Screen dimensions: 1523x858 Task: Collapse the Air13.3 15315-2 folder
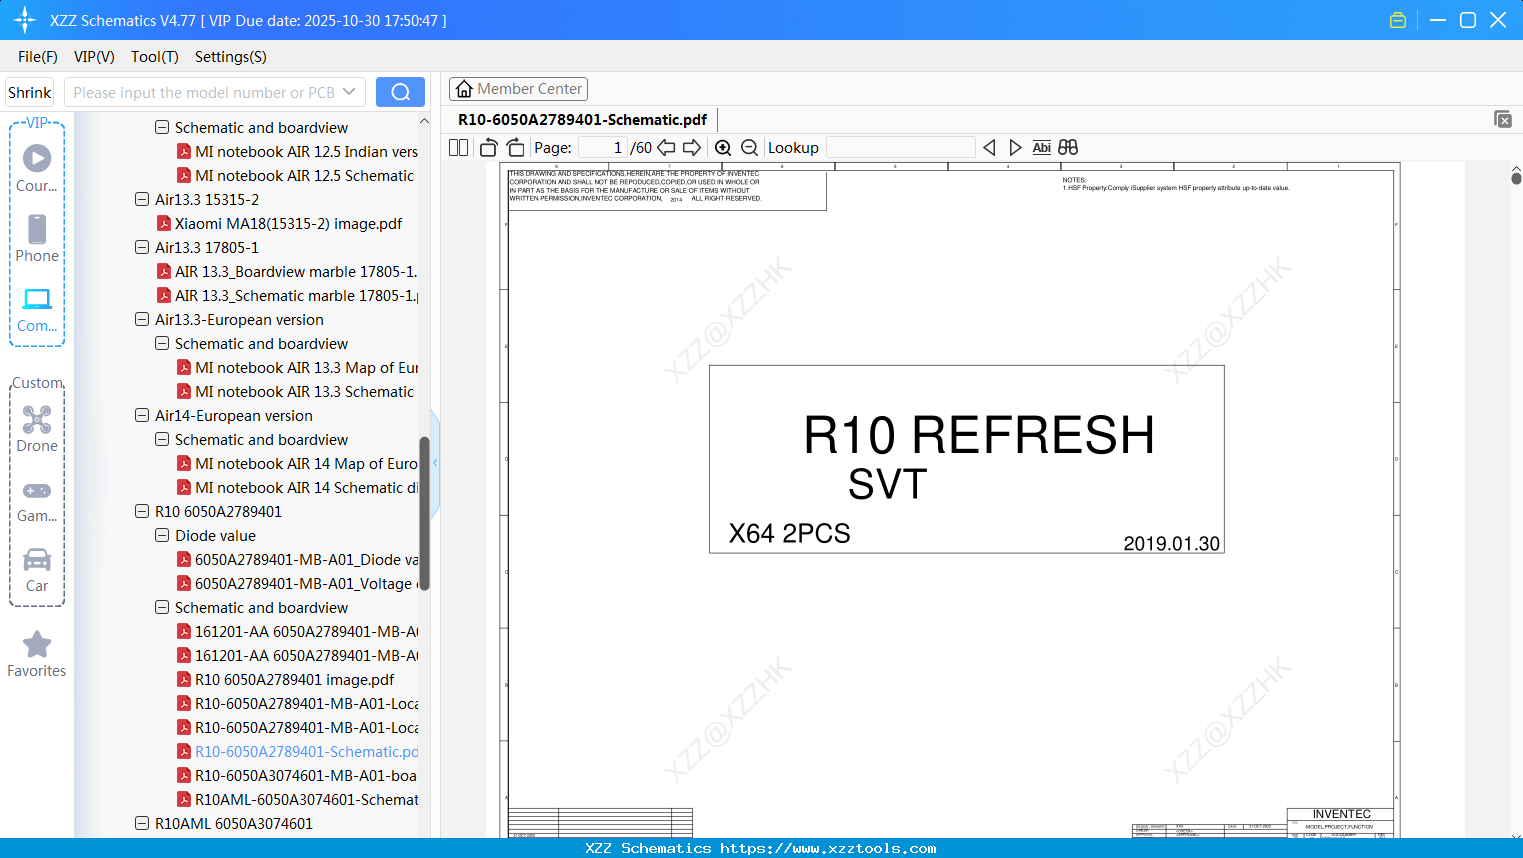click(x=142, y=199)
